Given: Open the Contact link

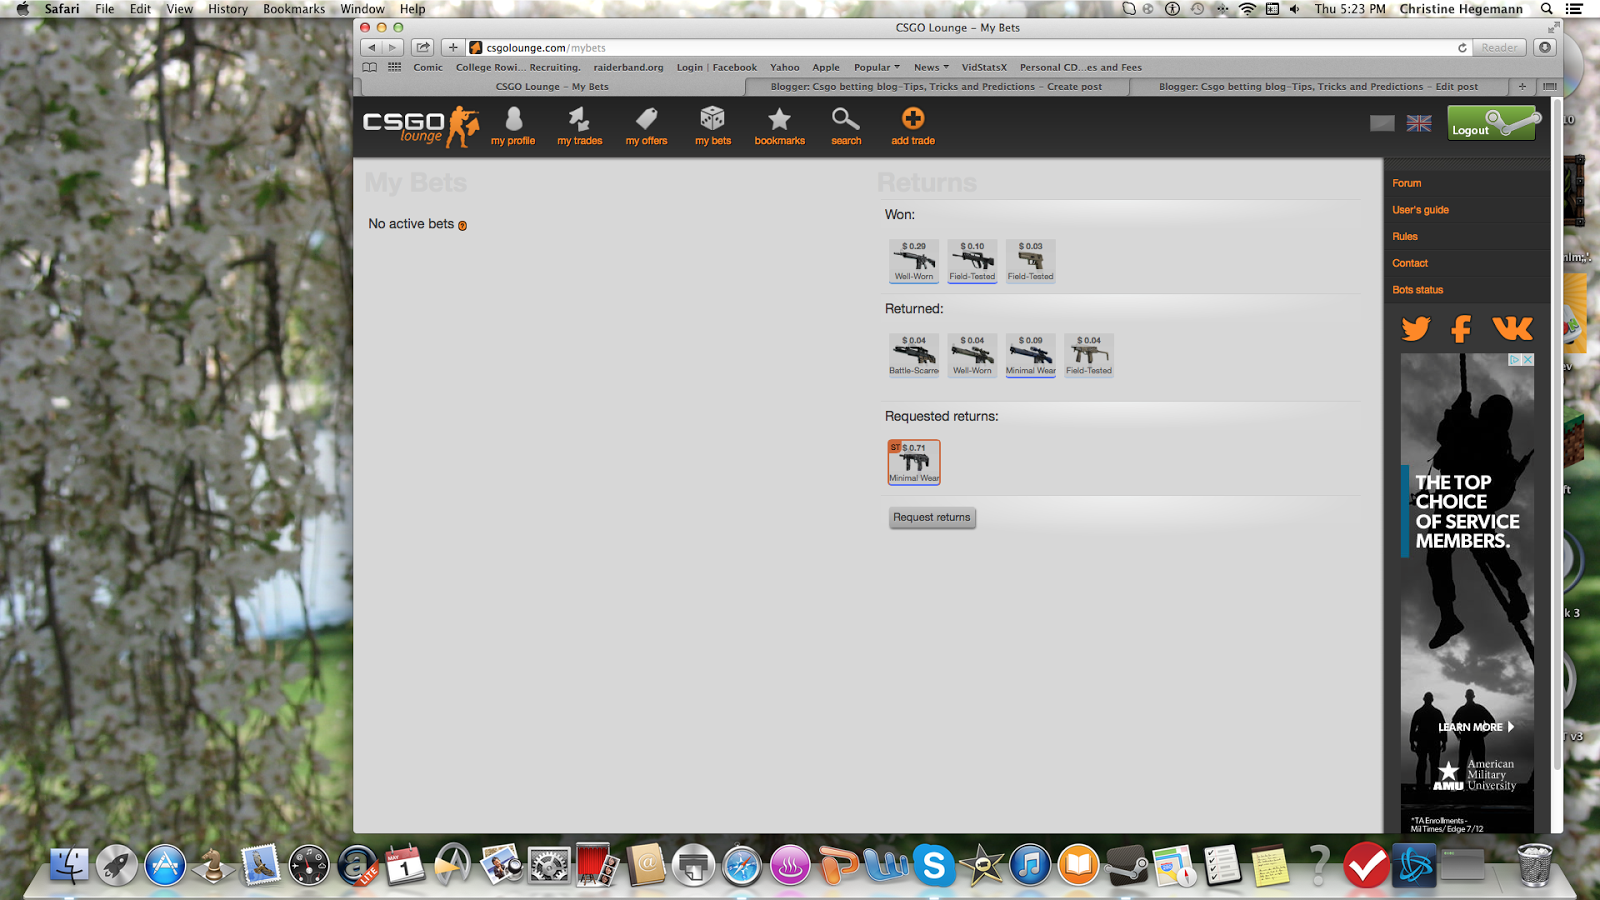Looking at the screenshot, I should [x=1410, y=263].
